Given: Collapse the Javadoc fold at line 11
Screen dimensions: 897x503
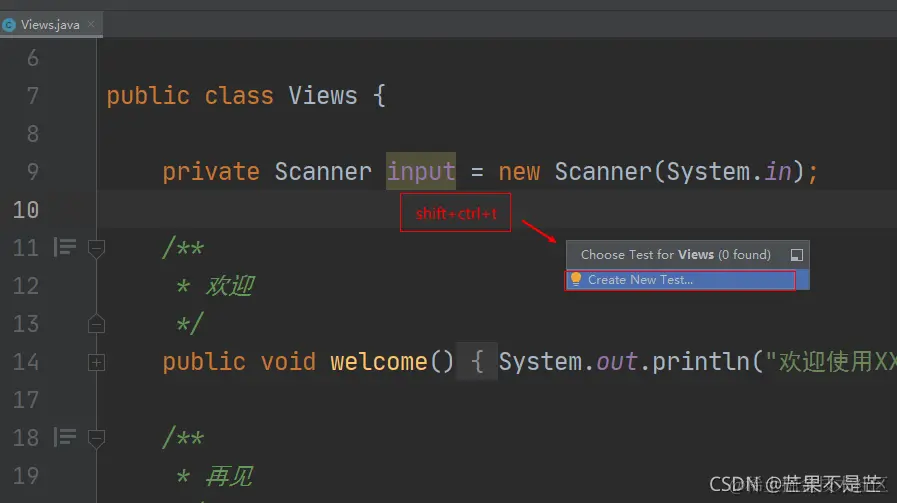Looking at the screenshot, I should click(96, 248).
